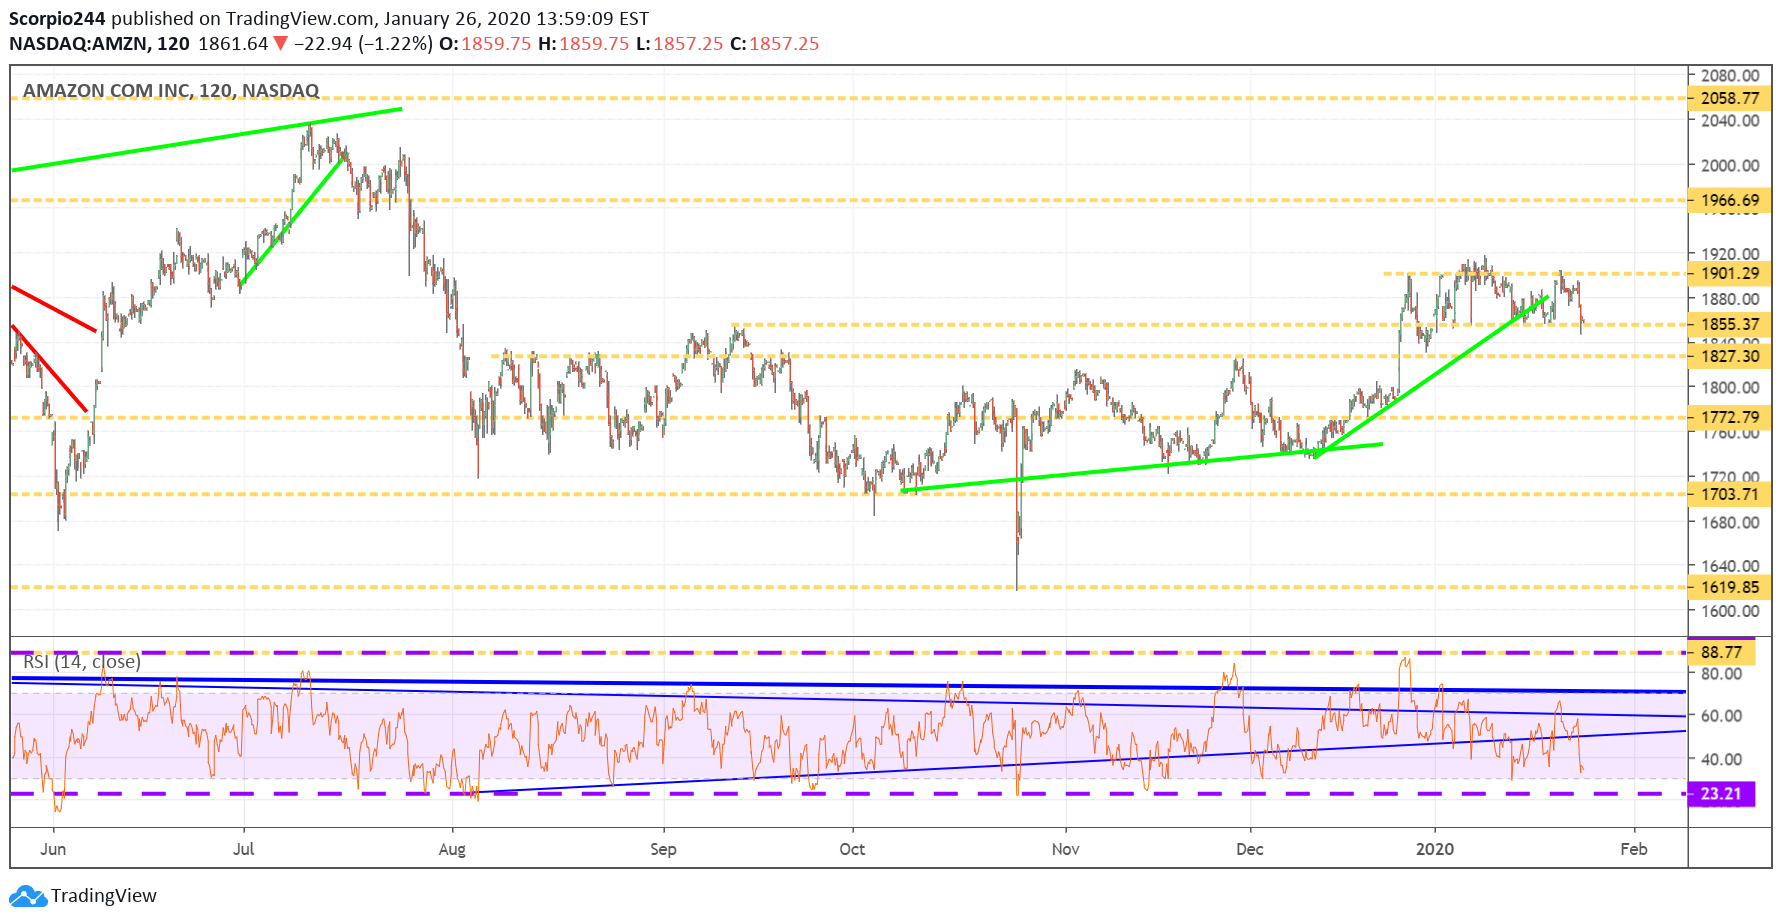
Task: Click the 2020 label on time axis
Action: pos(1435,849)
